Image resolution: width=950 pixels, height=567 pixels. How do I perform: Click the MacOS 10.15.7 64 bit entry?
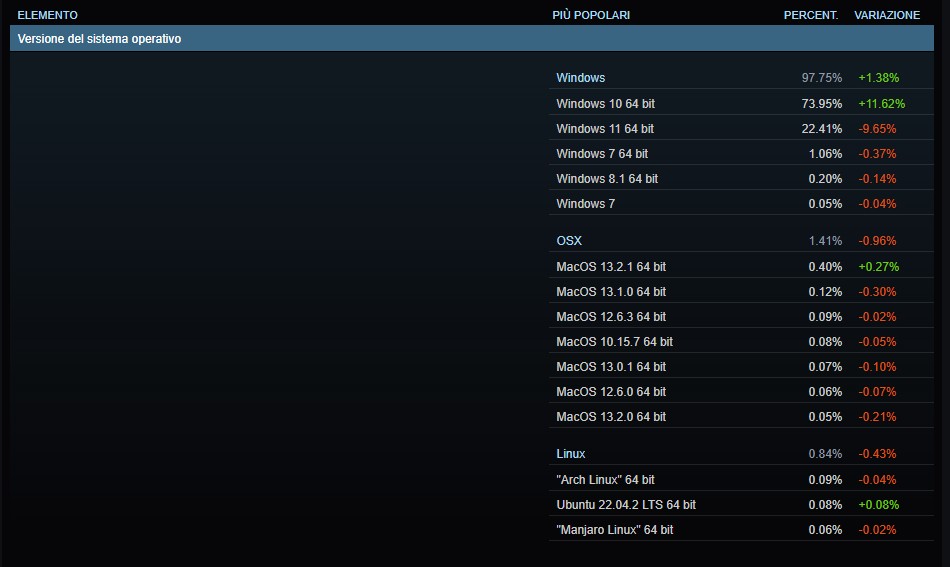[x=614, y=342]
